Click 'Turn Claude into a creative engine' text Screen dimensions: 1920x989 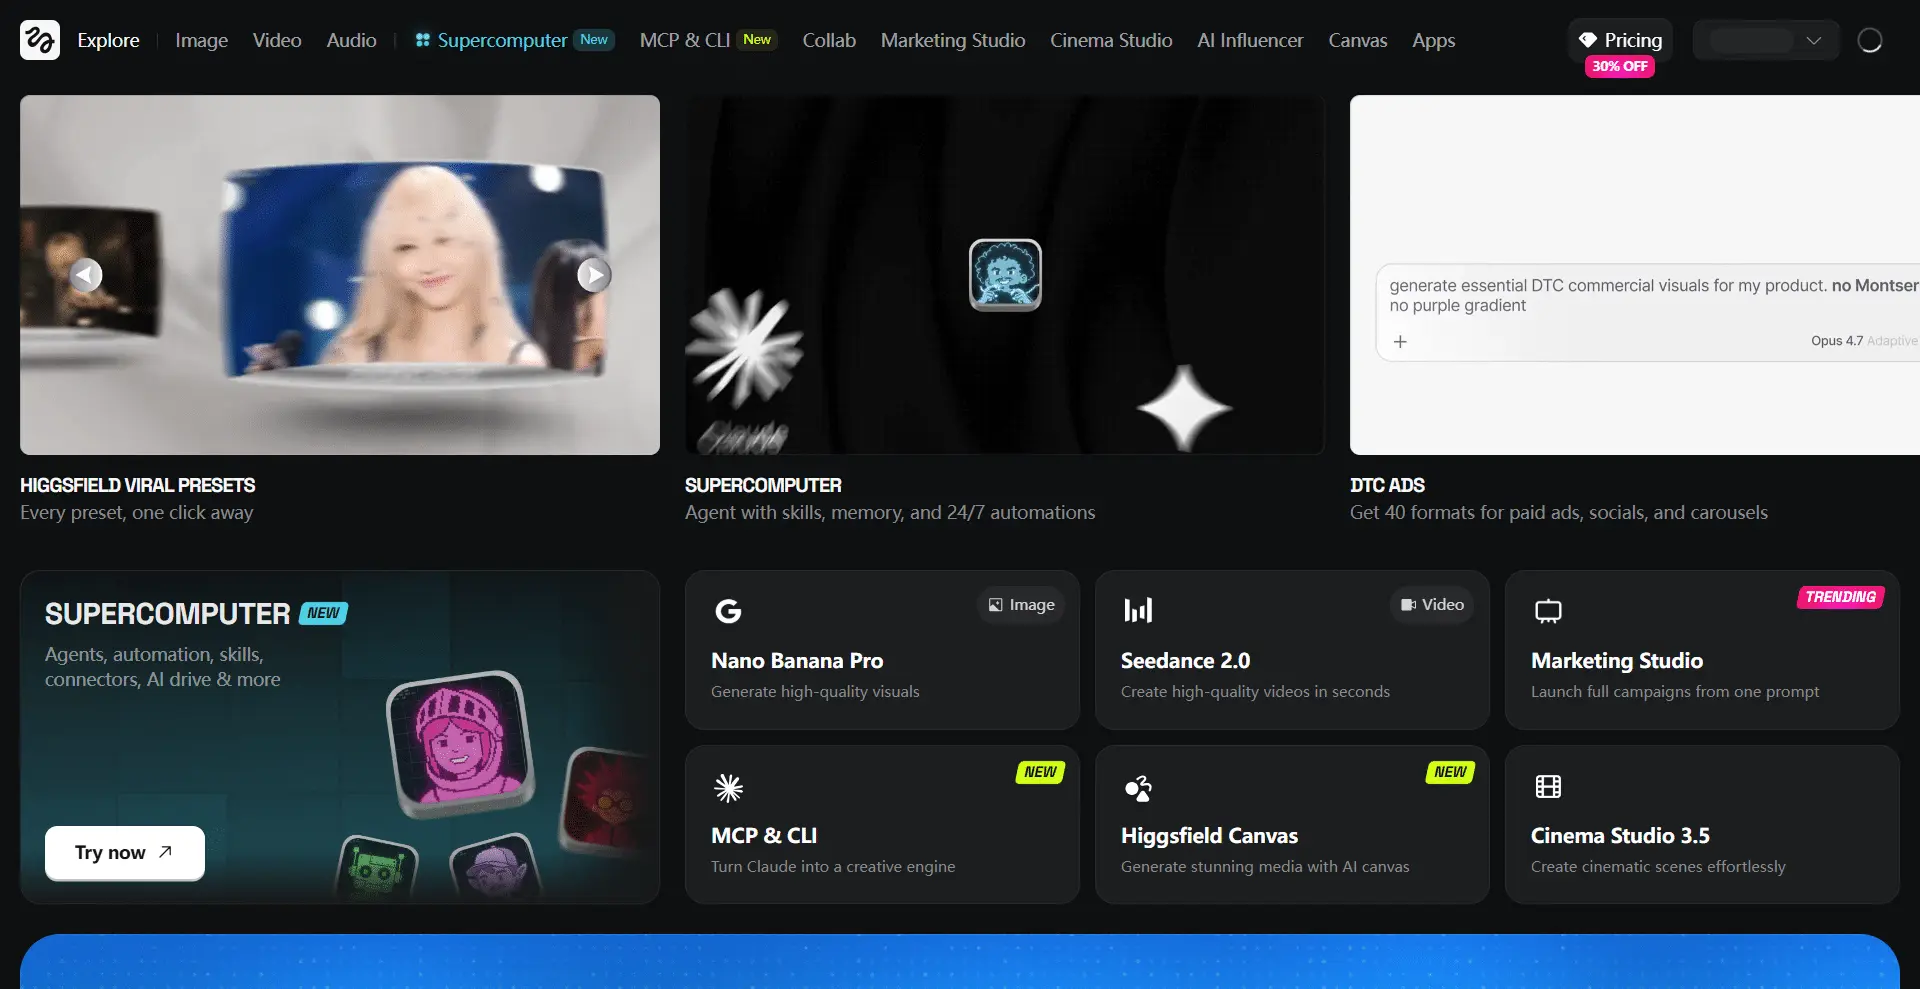click(x=833, y=867)
